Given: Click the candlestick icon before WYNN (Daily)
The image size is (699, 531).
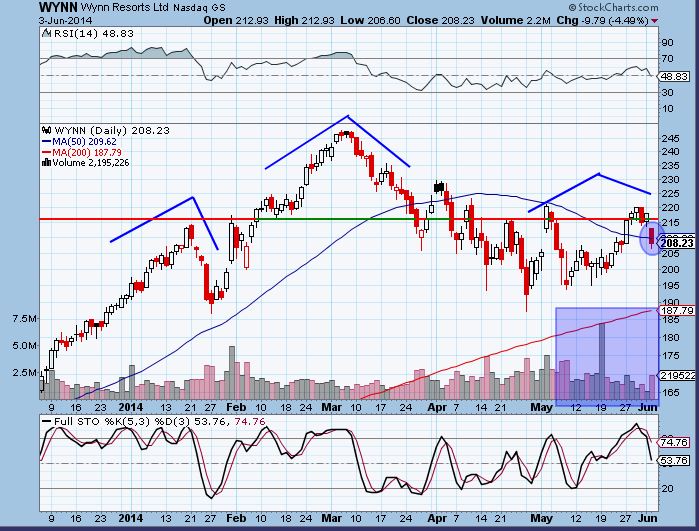Looking at the screenshot, I should (46, 131).
